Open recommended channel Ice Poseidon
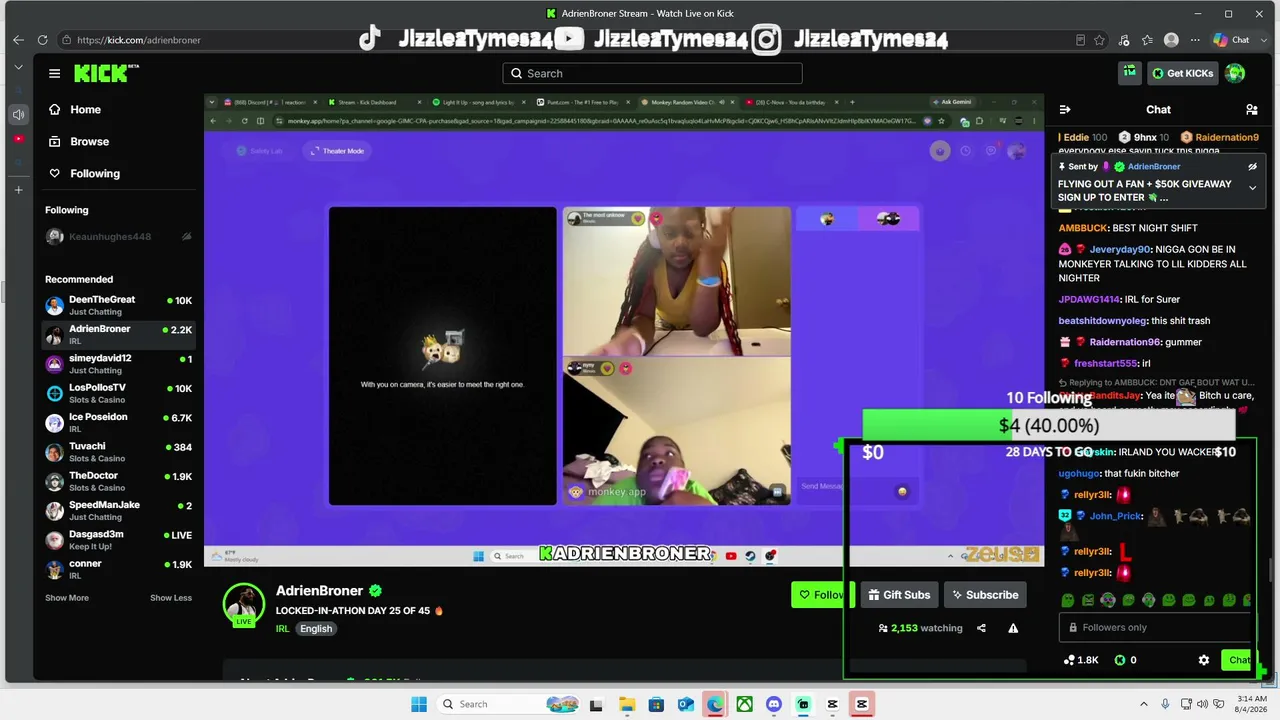The width and height of the screenshot is (1280, 720). pos(118,422)
